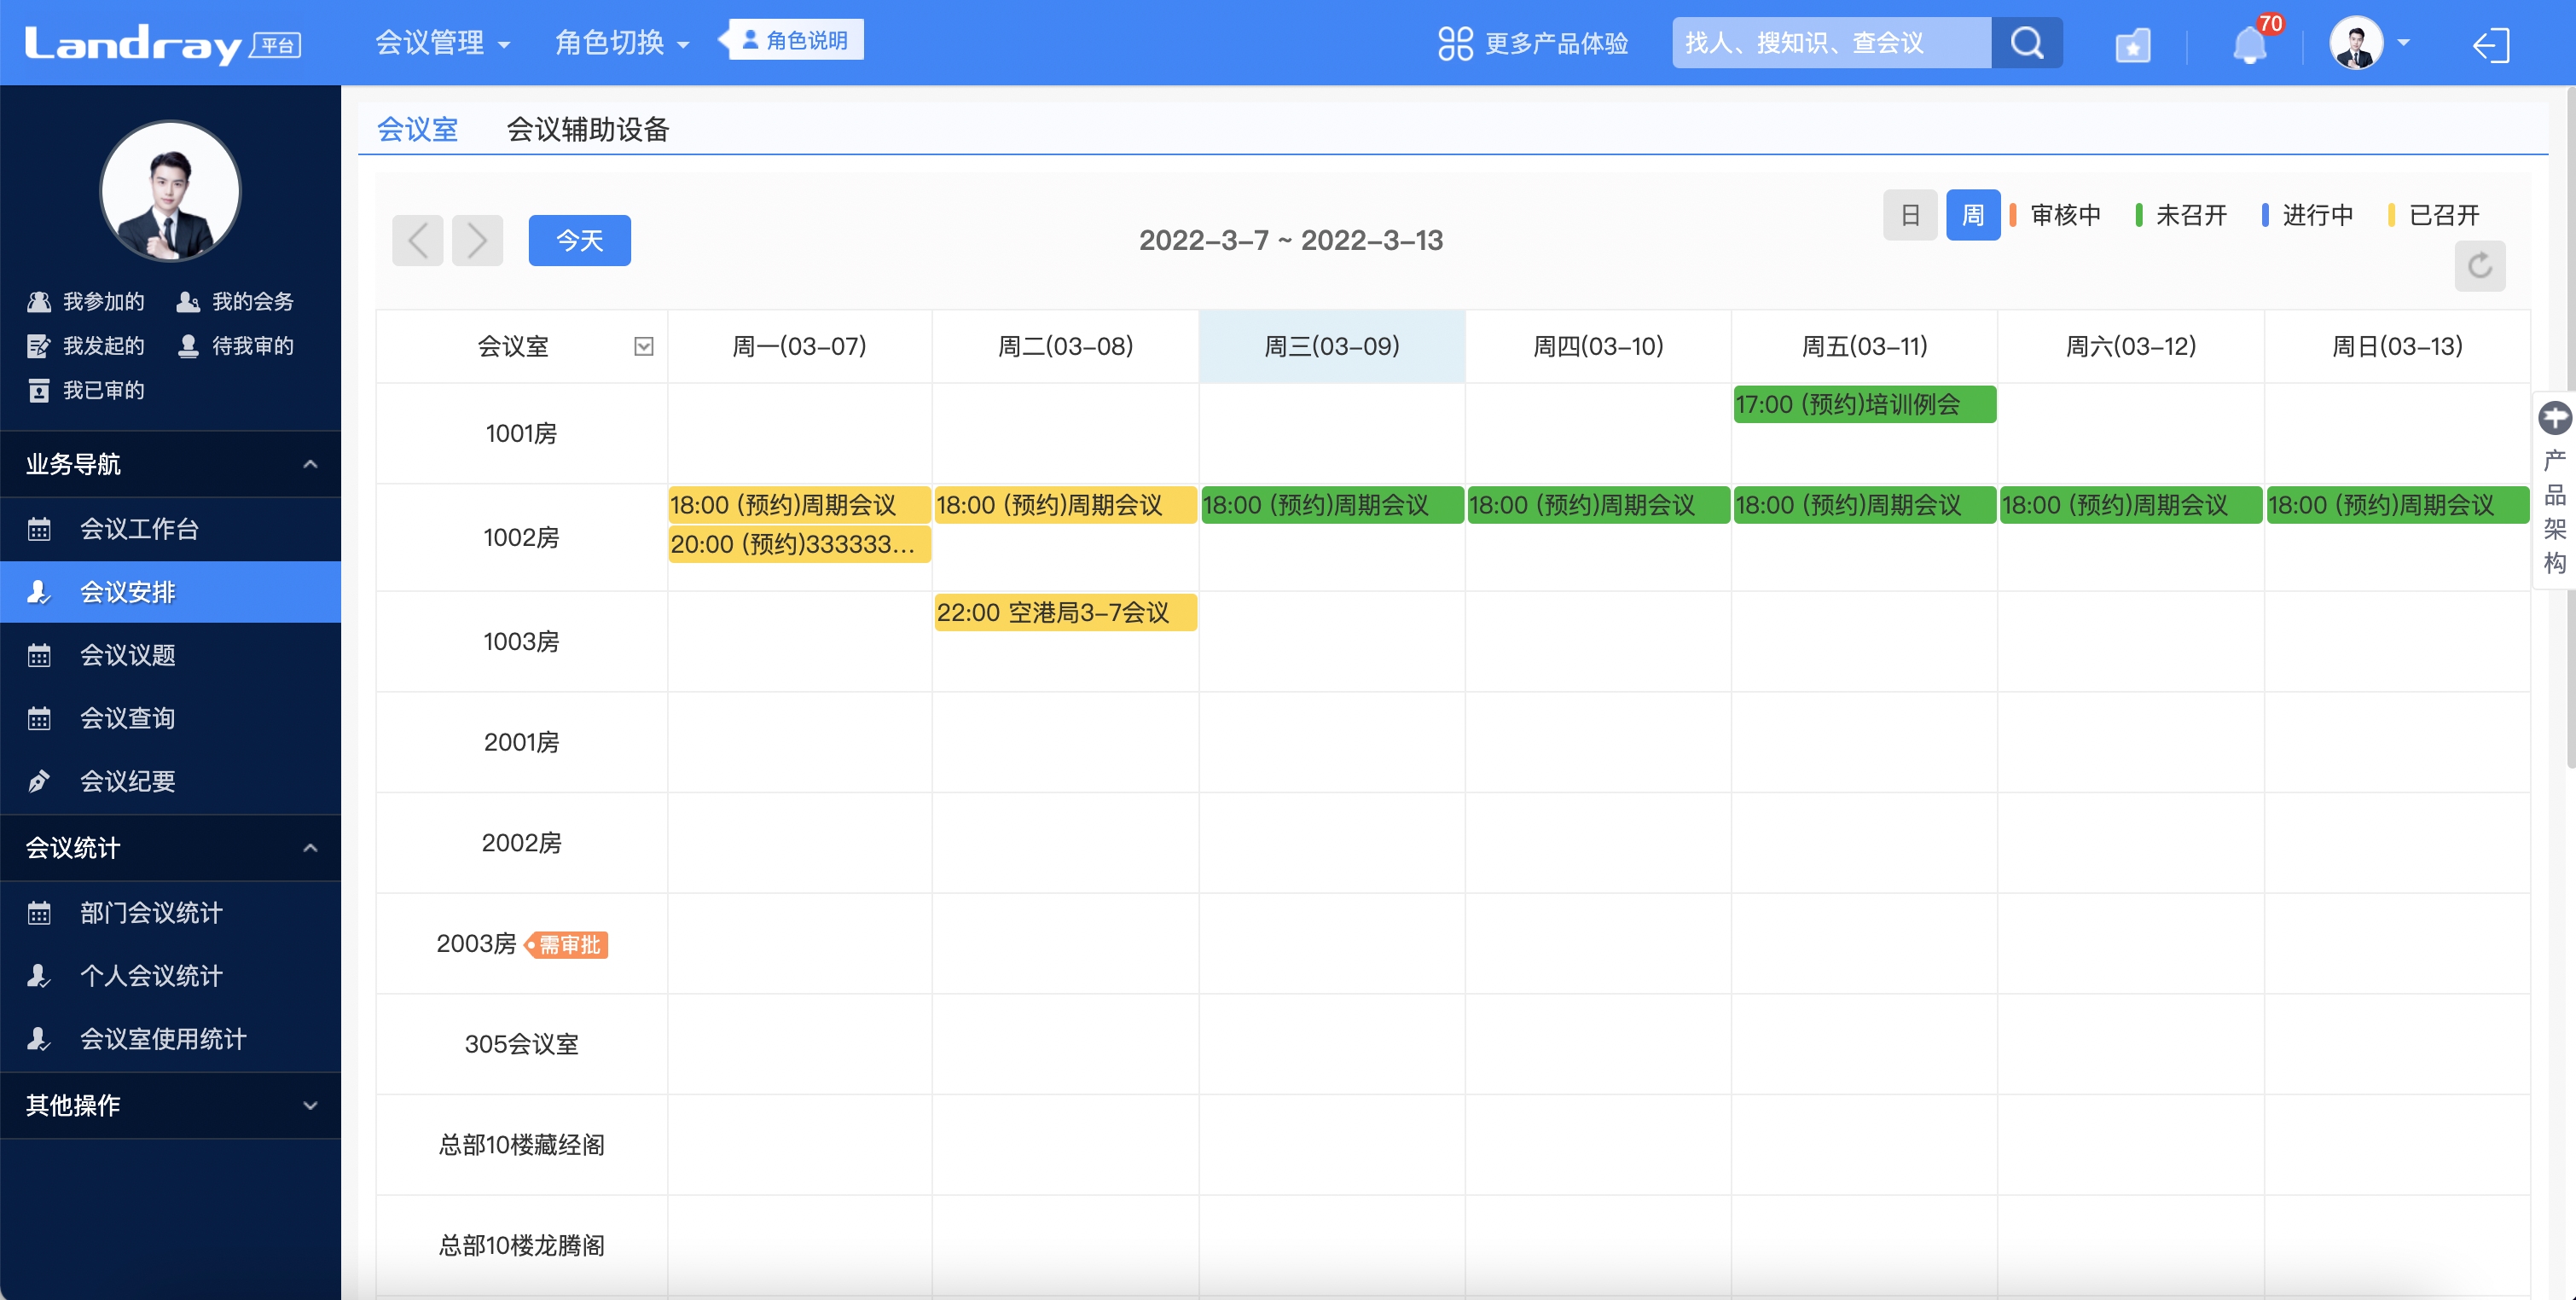Viewport: 2576px width, 1300px height.
Task: Click the 会议纪要 pen icon
Action: click(x=39, y=781)
